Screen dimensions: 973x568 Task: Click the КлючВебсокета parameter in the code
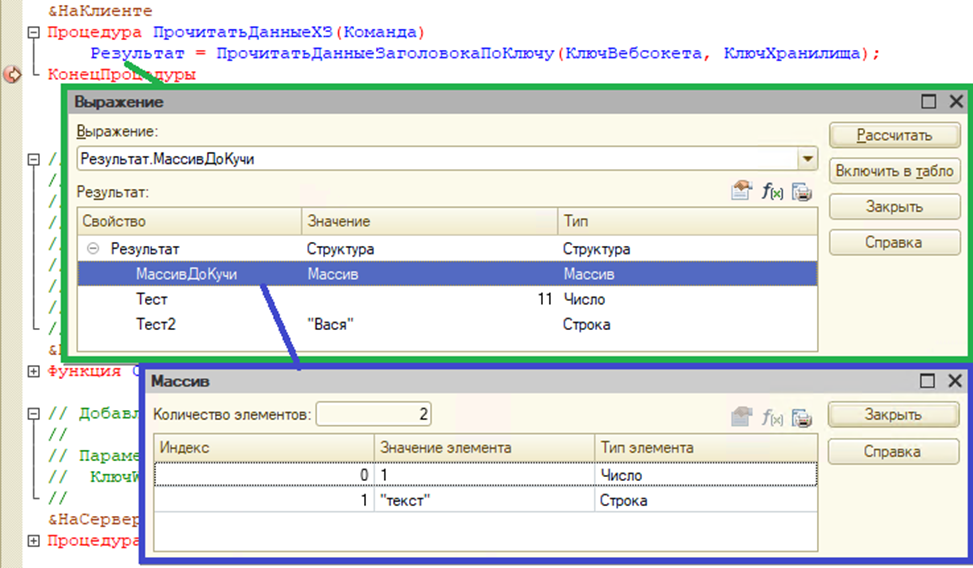click(633, 53)
